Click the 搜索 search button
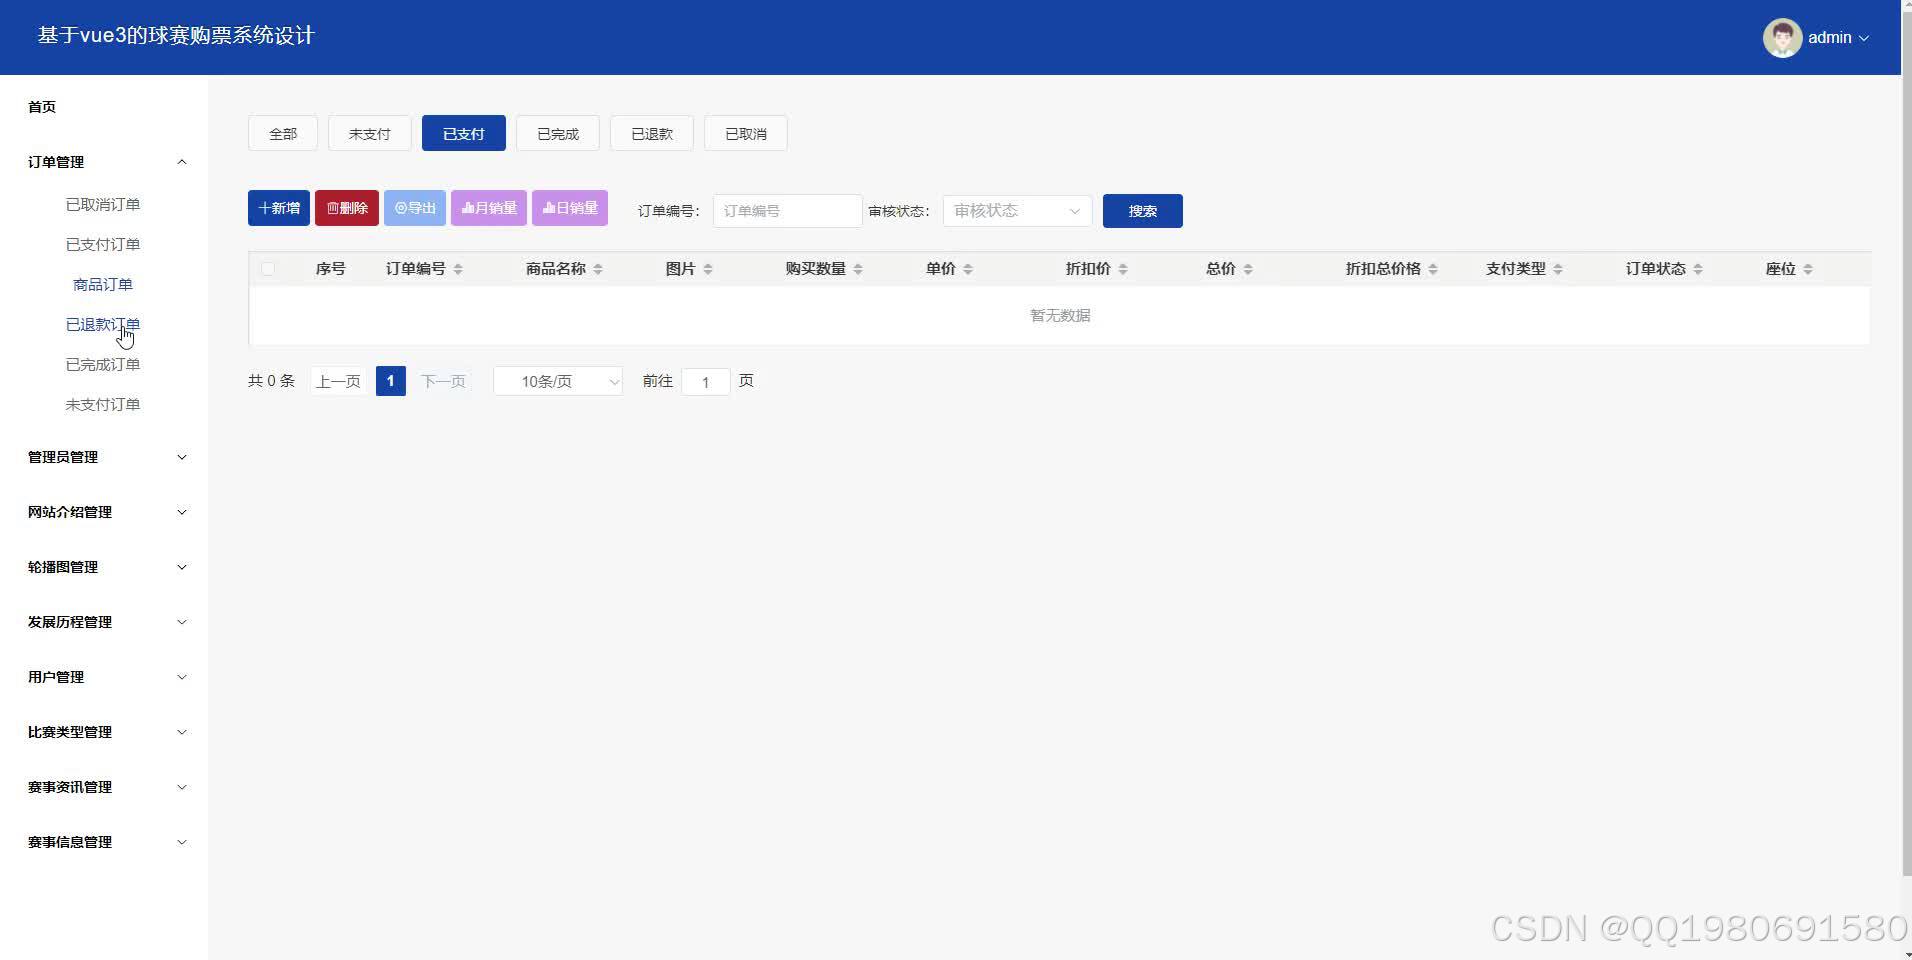Image resolution: width=1912 pixels, height=960 pixels. point(1142,210)
